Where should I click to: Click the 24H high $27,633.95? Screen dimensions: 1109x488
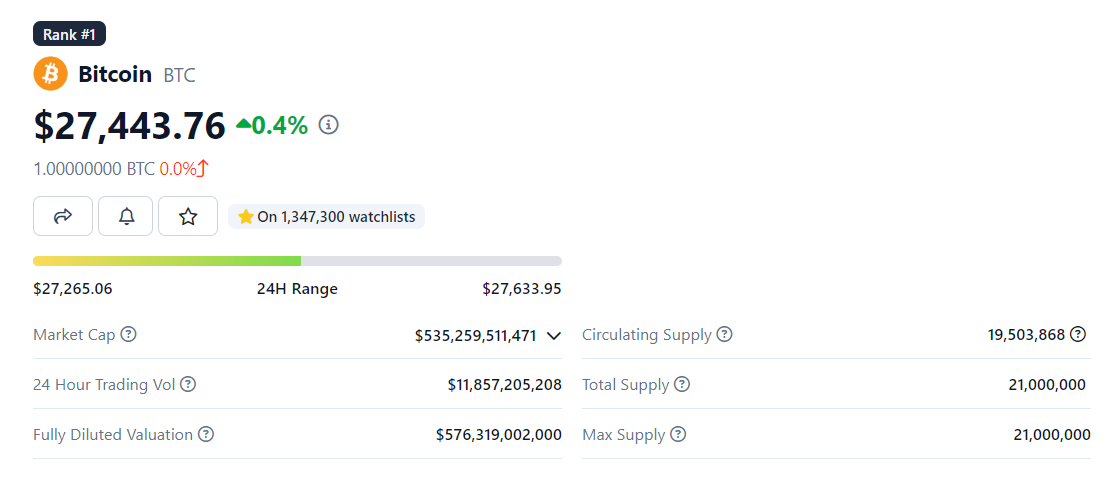[x=522, y=289]
